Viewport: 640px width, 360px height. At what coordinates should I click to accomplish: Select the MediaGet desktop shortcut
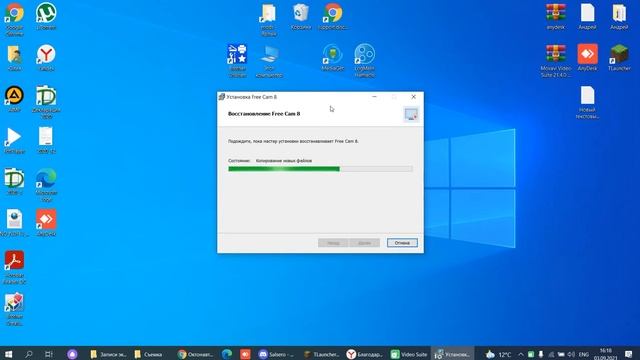point(333,58)
